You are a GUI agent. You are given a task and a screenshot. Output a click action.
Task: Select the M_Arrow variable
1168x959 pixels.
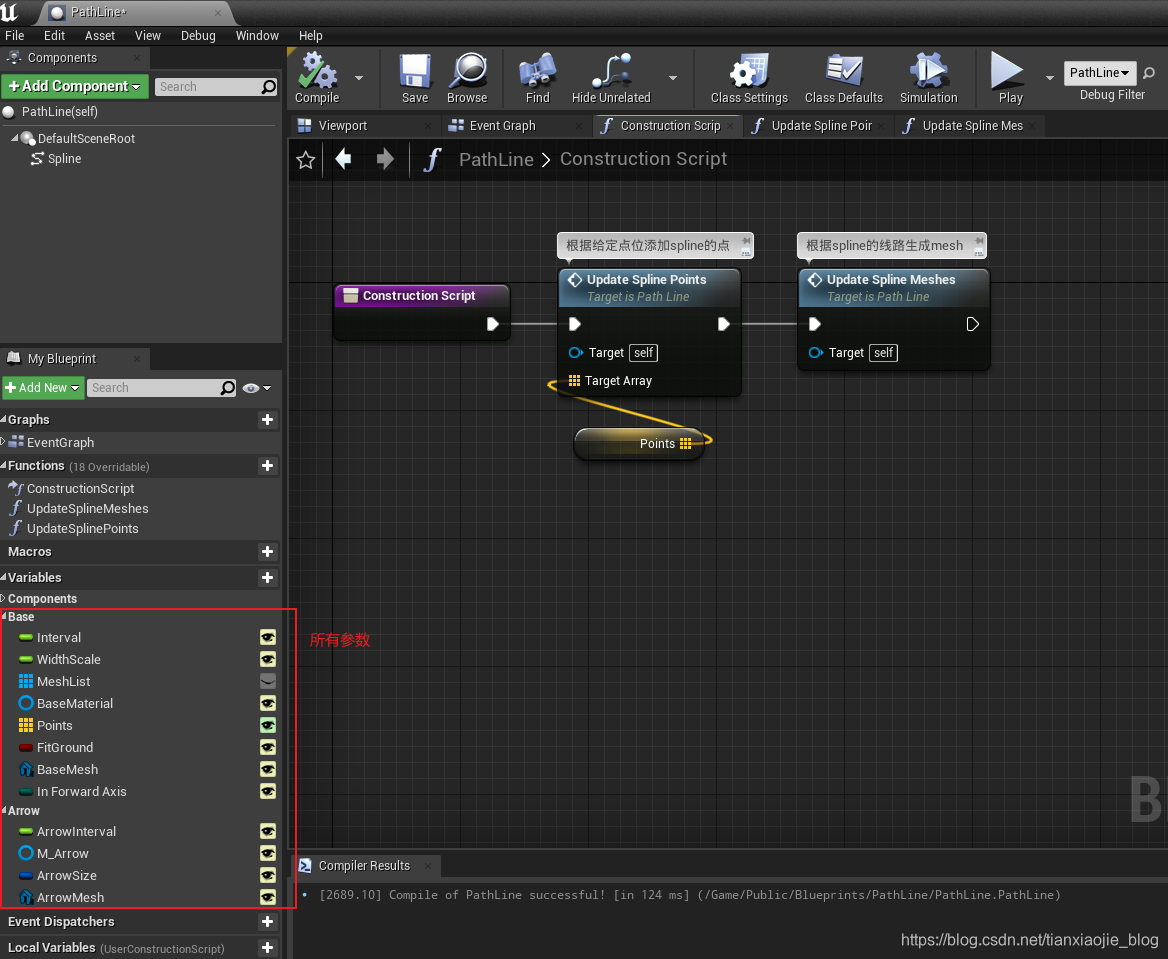tap(63, 853)
